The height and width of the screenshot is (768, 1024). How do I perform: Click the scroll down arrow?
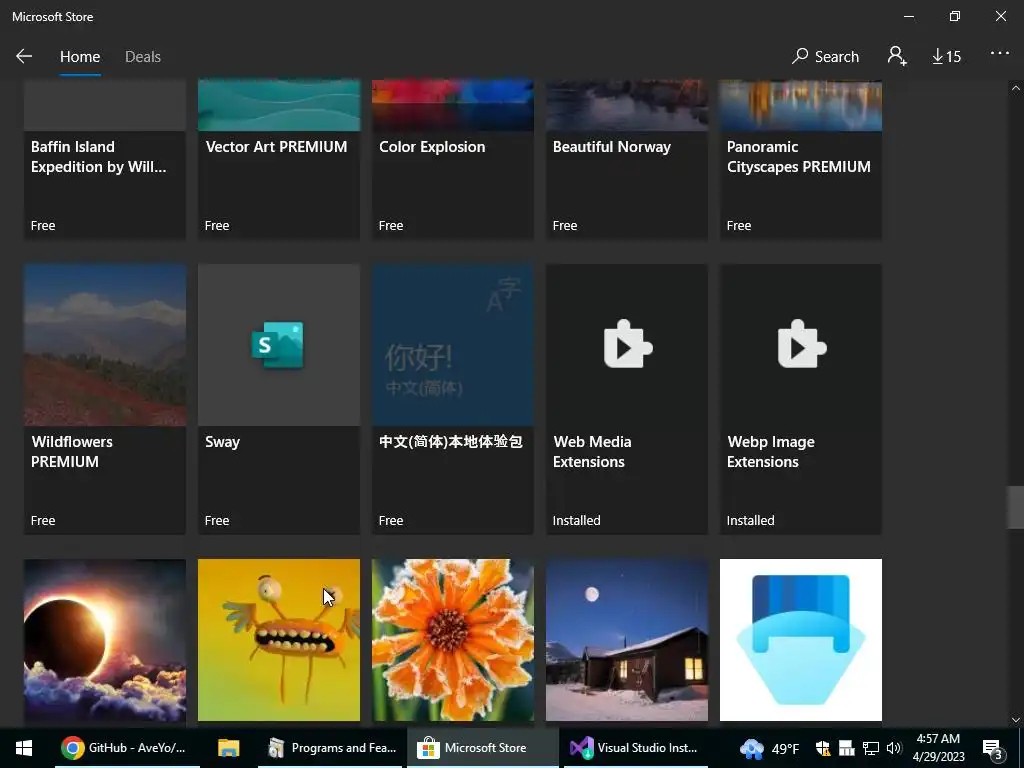point(1016,720)
